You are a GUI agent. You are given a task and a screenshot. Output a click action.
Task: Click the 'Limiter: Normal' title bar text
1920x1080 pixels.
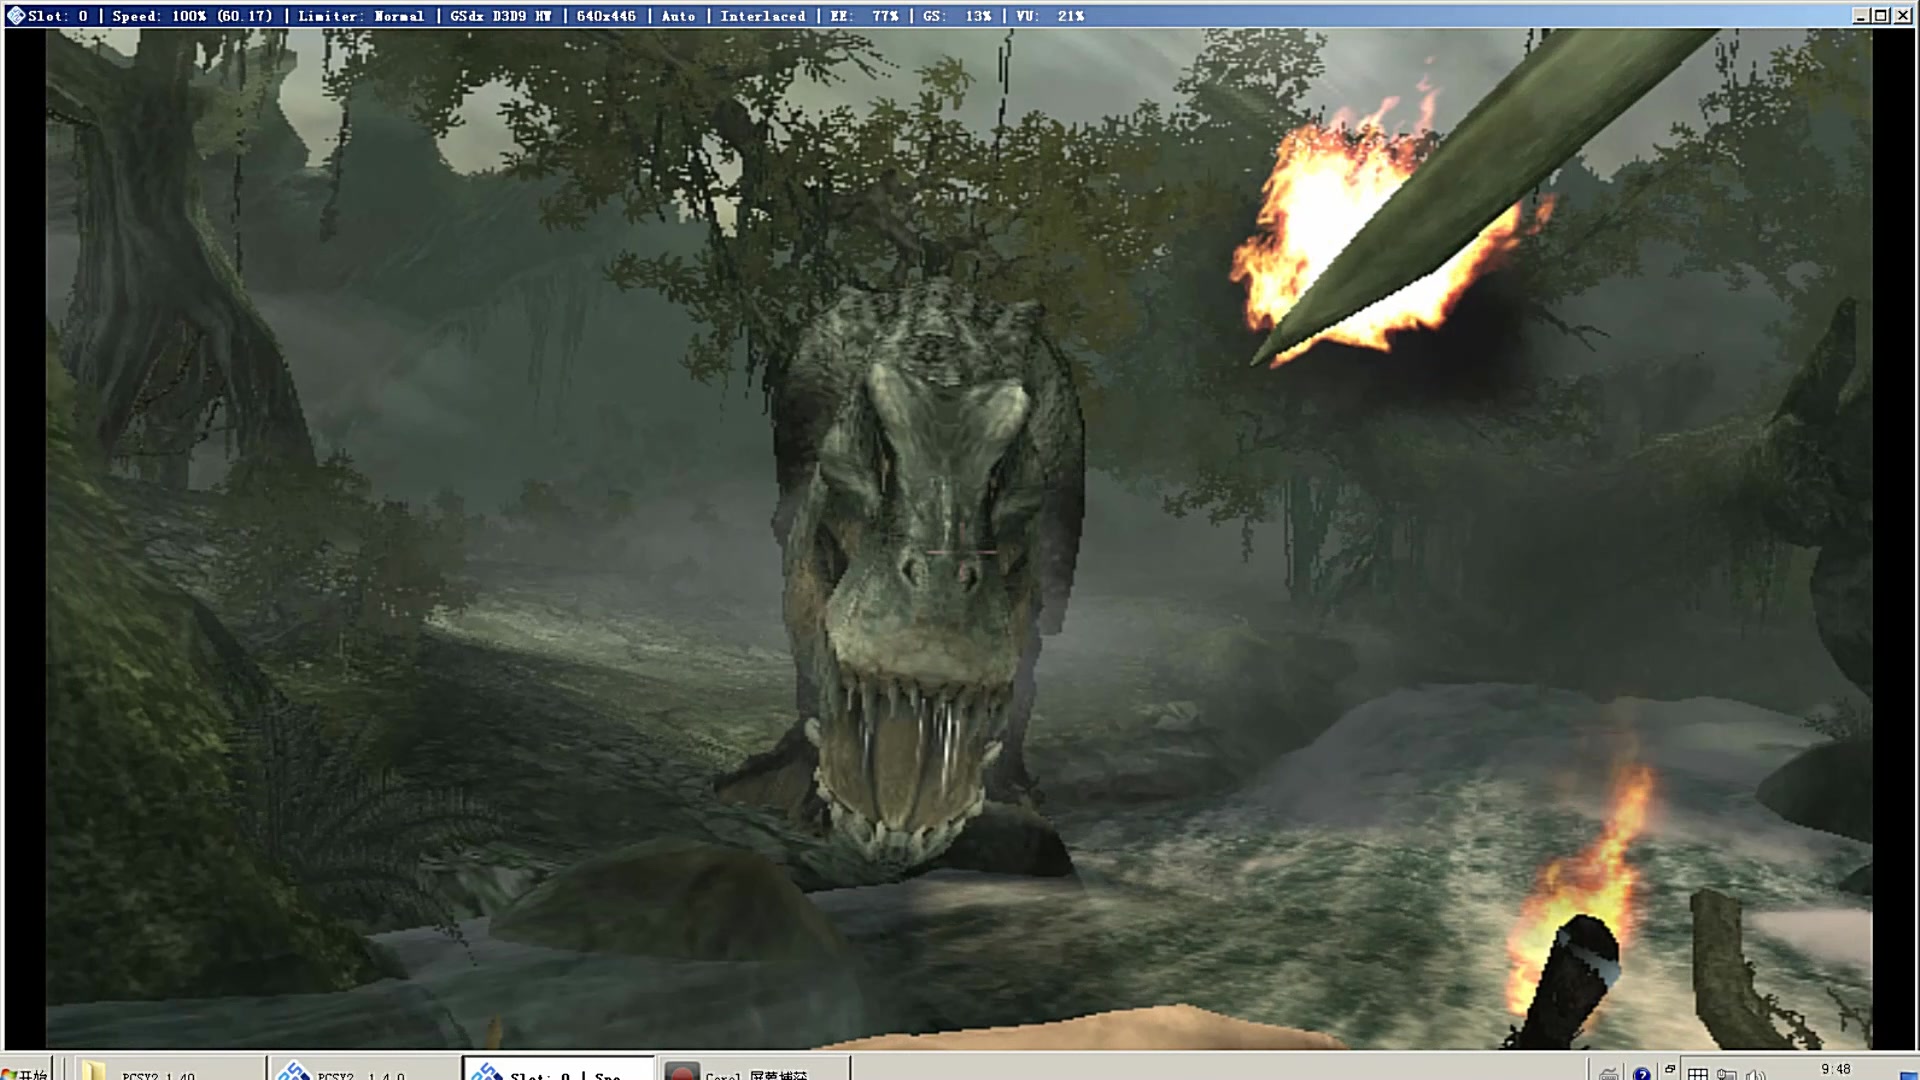click(x=360, y=16)
